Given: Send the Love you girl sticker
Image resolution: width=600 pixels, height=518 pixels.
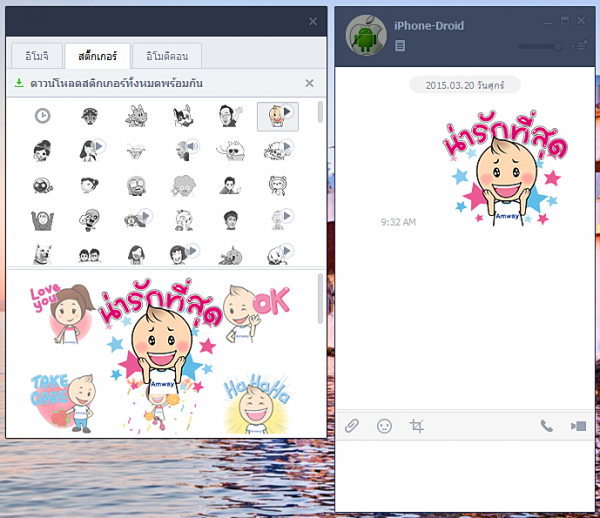Looking at the screenshot, I should pos(62,314).
